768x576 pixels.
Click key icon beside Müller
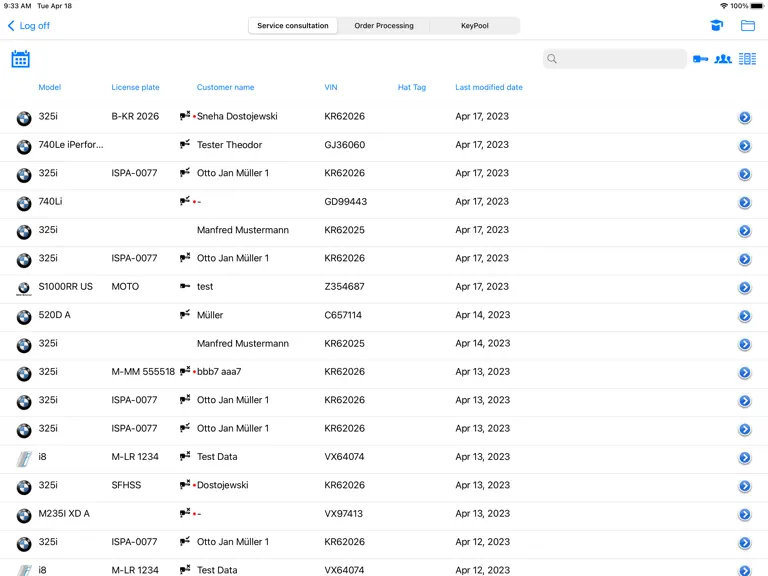(185, 314)
